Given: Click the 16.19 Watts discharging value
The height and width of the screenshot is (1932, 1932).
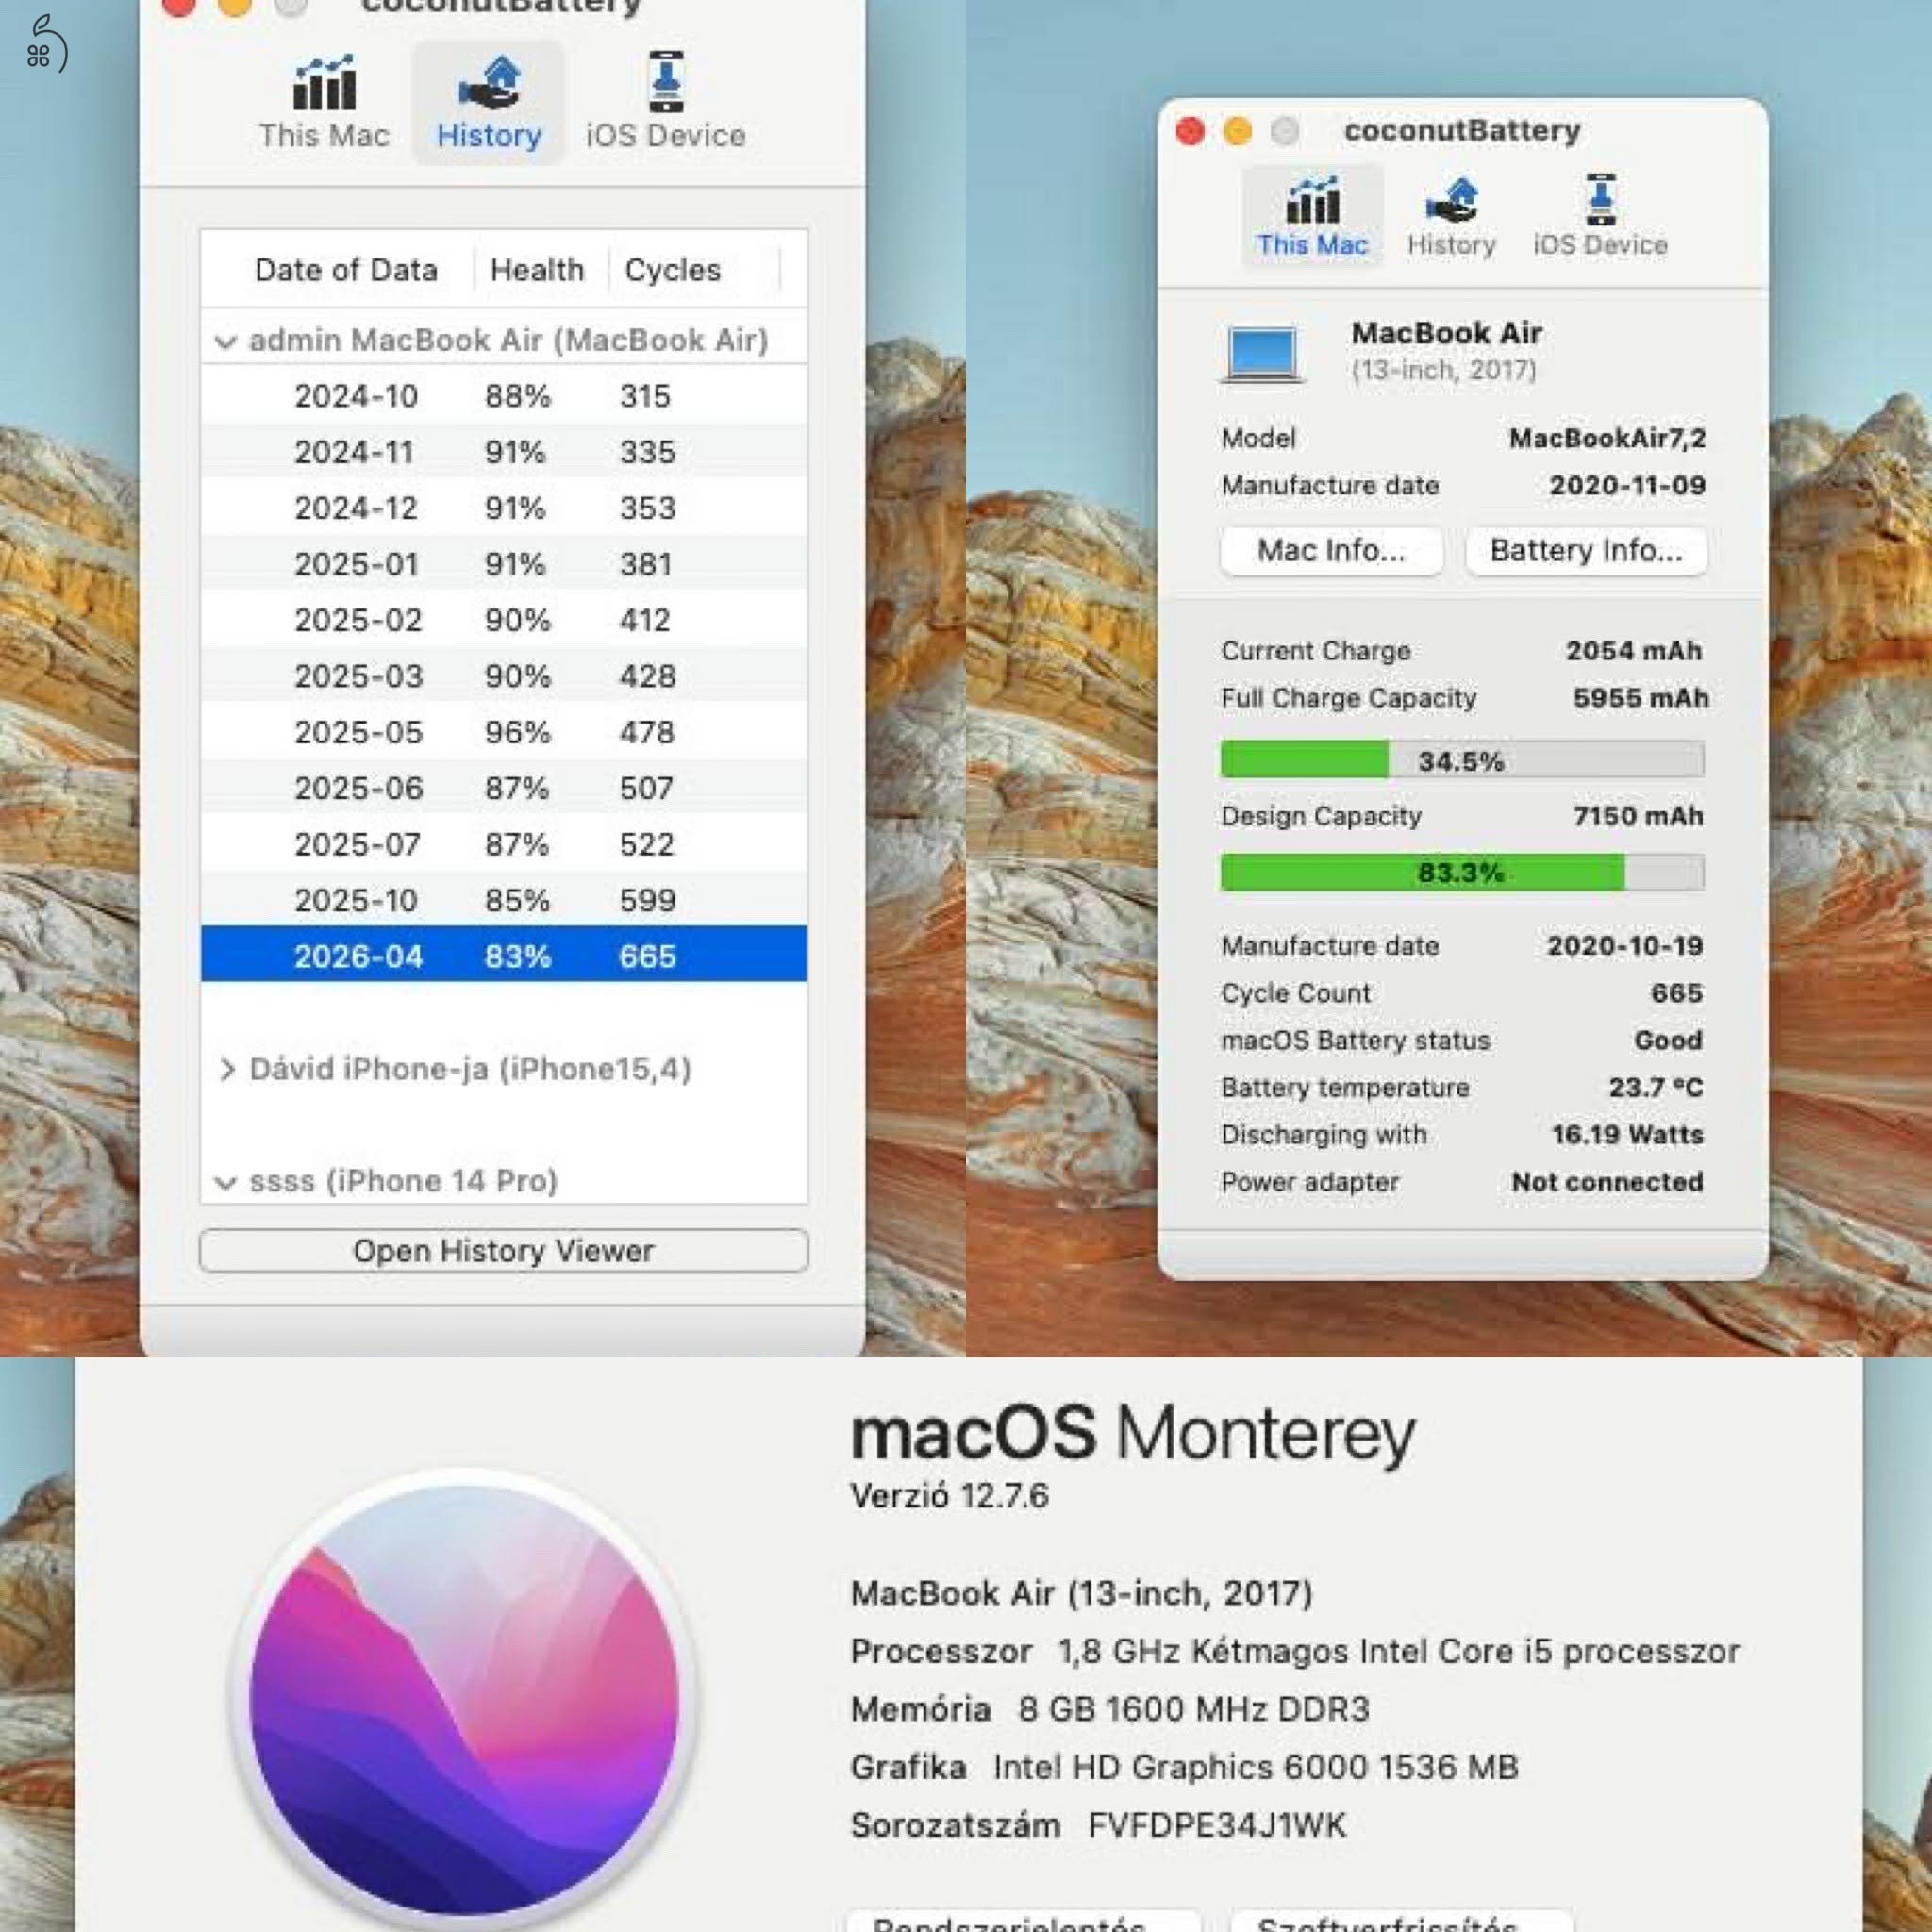Looking at the screenshot, I should 1627,1134.
